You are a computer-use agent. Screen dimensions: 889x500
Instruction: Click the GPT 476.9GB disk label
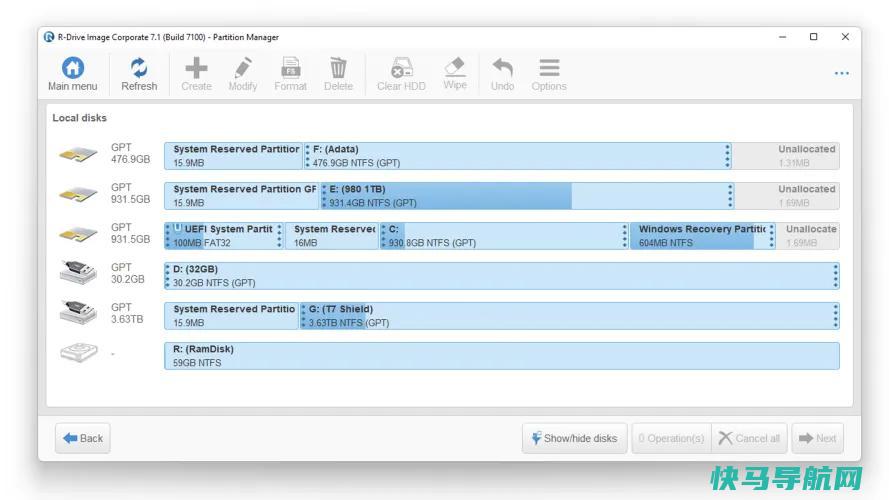click(130, 153)
